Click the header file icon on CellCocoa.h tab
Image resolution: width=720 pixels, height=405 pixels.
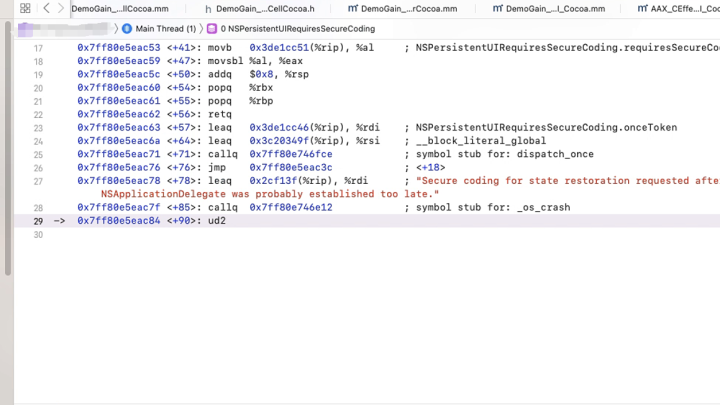coord(208,8)
